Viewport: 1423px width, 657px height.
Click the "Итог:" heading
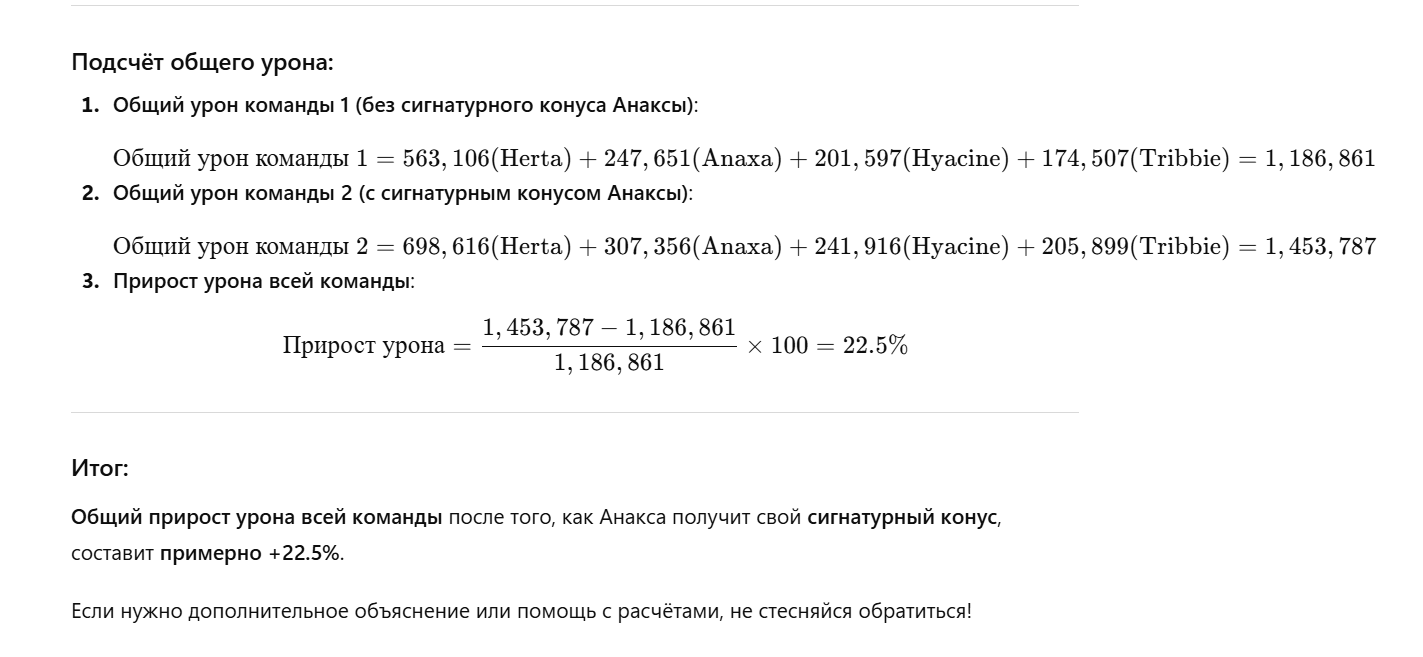100,467
